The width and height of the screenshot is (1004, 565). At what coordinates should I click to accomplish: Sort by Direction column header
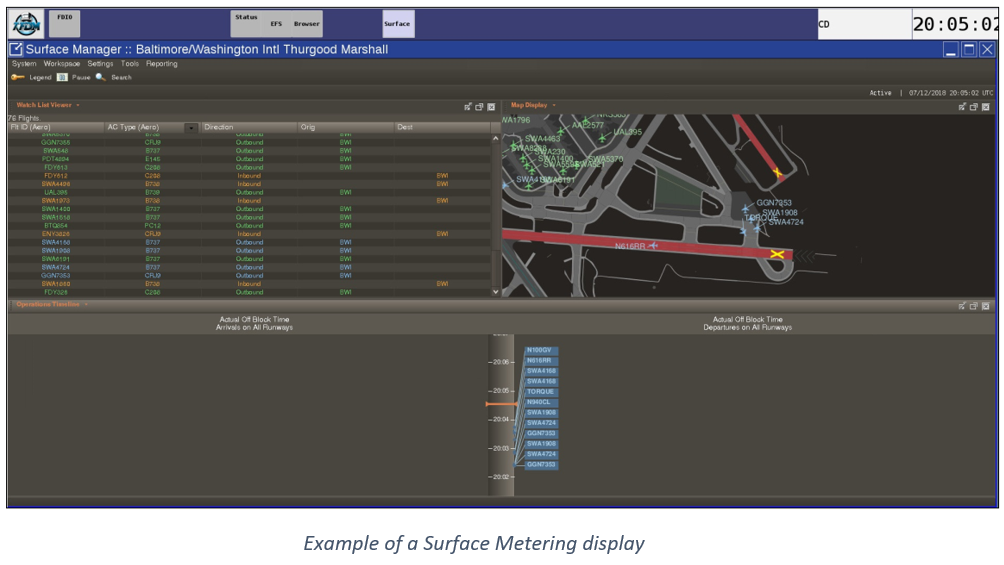point(249,127)
